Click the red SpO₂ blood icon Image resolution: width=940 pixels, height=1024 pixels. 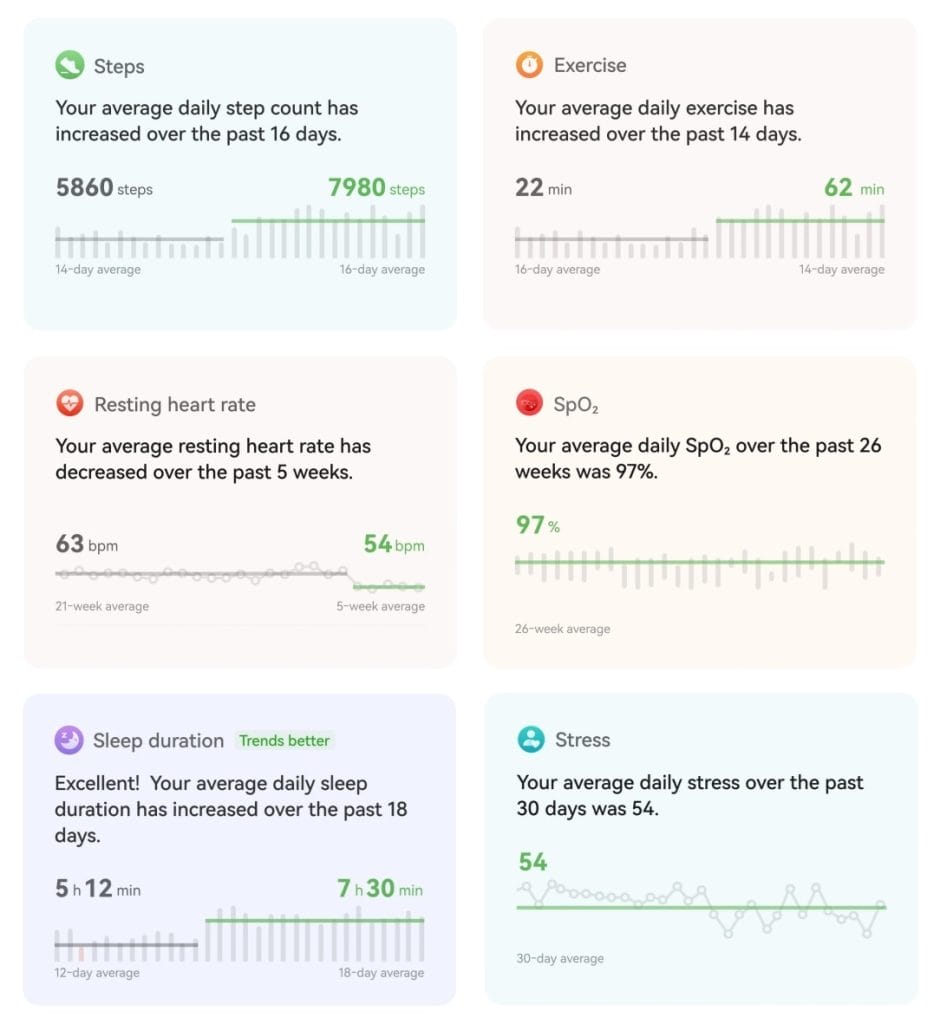click(529, 404)
